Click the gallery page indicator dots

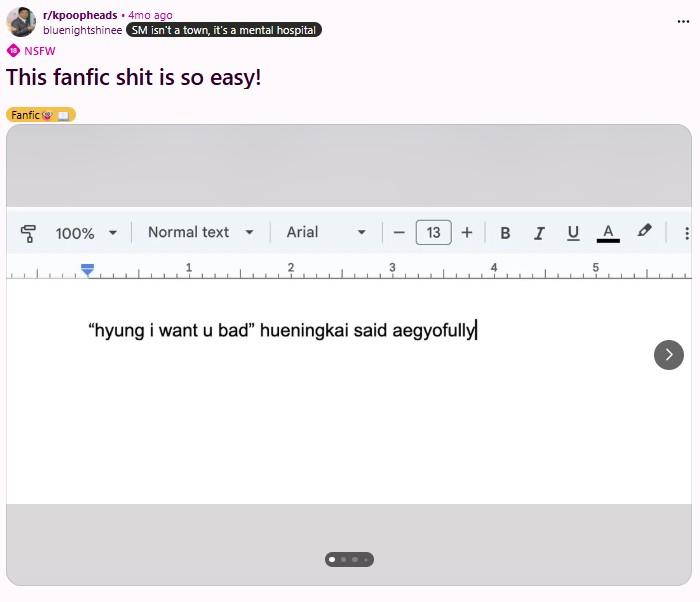[349, 560]
